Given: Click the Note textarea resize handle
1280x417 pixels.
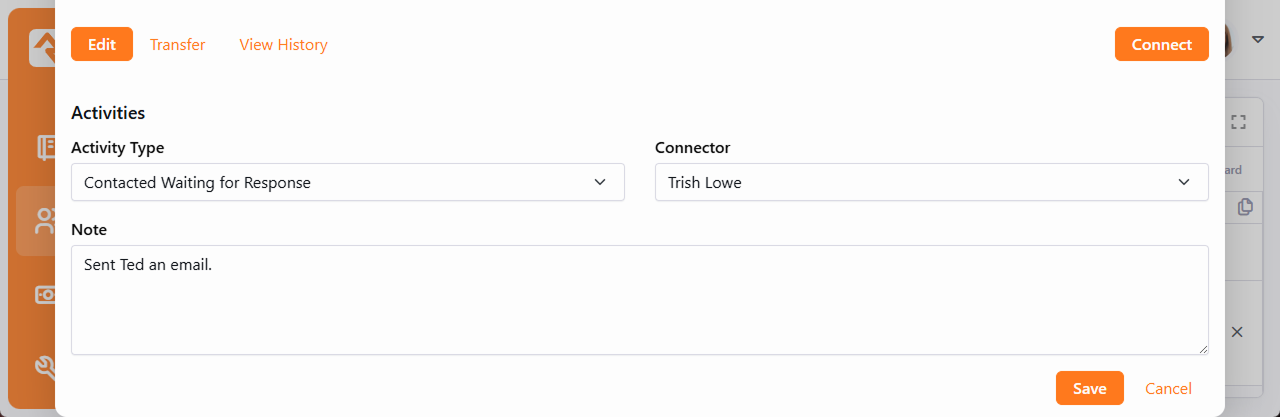Looking at the screenshot, I should coord(1203,349).
